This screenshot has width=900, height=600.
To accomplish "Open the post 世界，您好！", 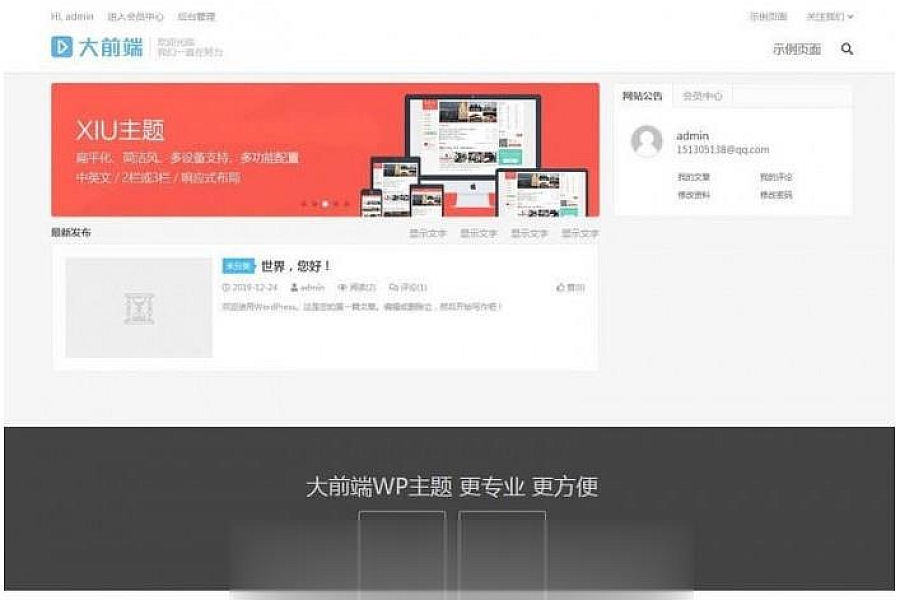I will tap(296, 266).
